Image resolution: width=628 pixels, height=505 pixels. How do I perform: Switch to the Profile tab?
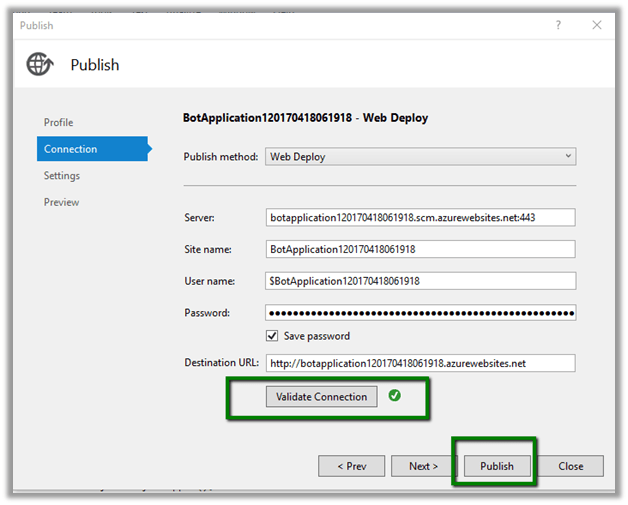(58, 122)
